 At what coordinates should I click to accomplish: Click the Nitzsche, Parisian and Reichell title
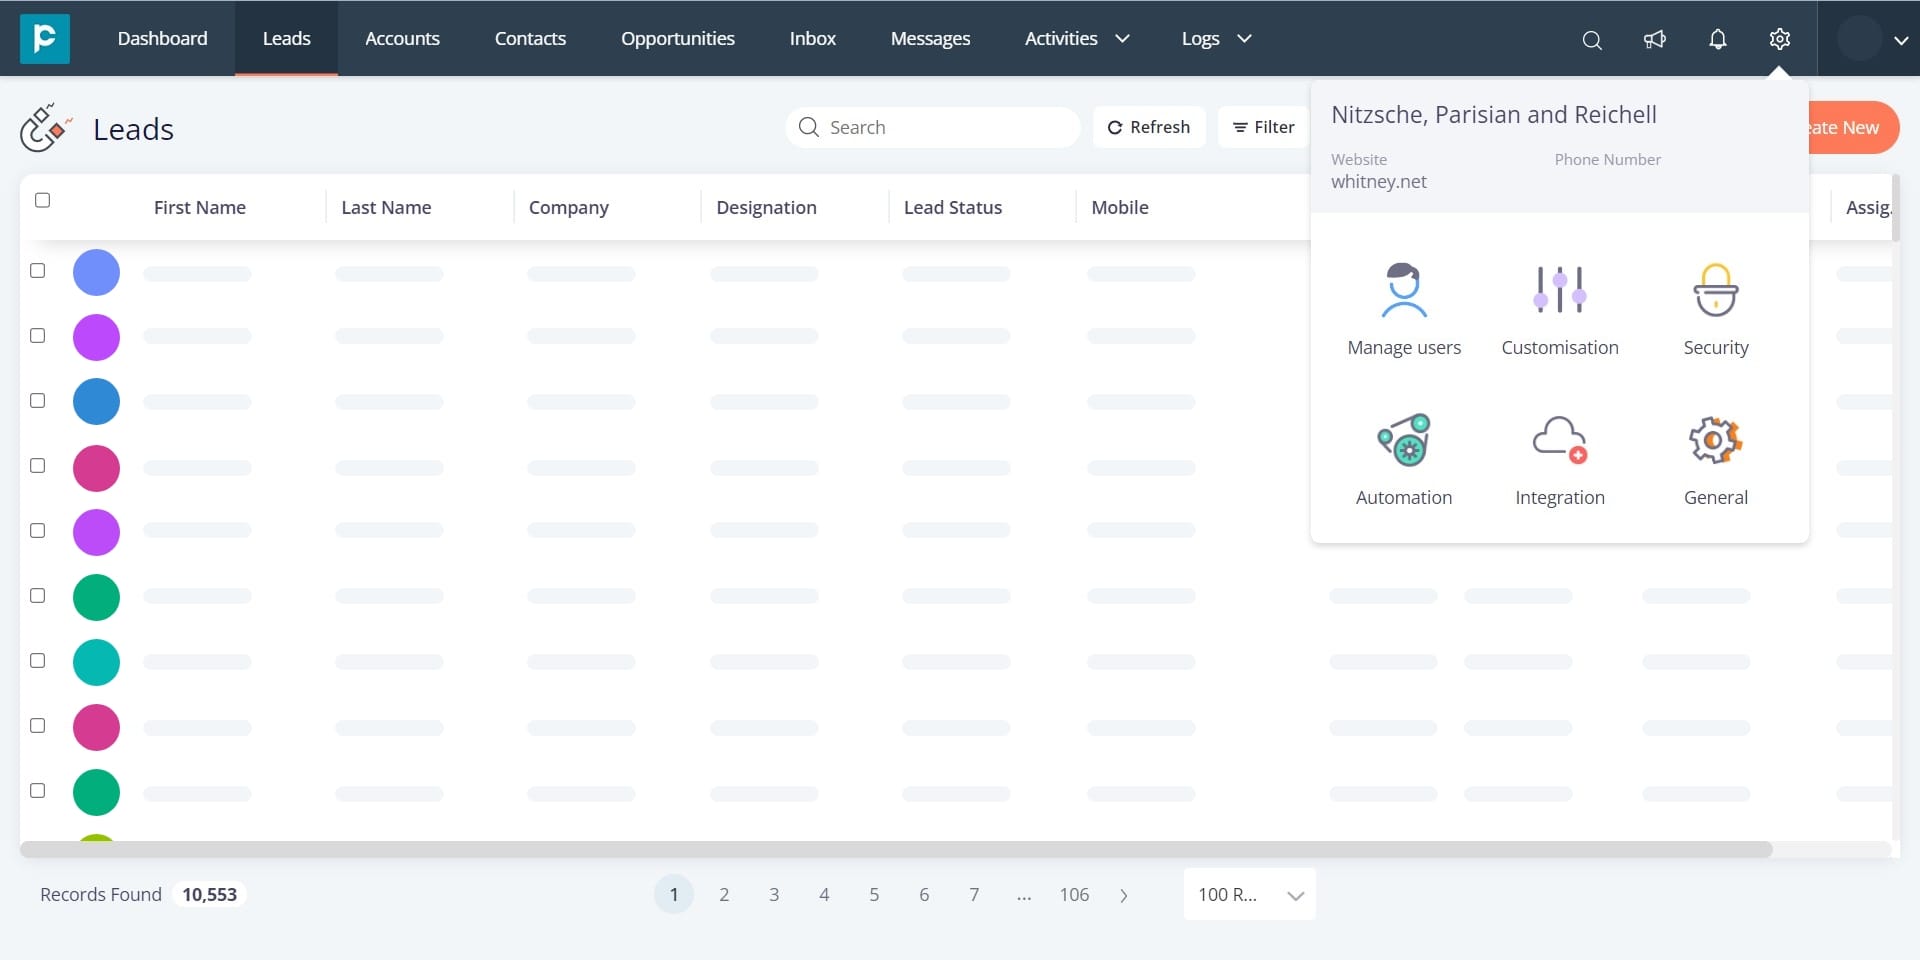pyautogui.click(x=1494, y=115)
